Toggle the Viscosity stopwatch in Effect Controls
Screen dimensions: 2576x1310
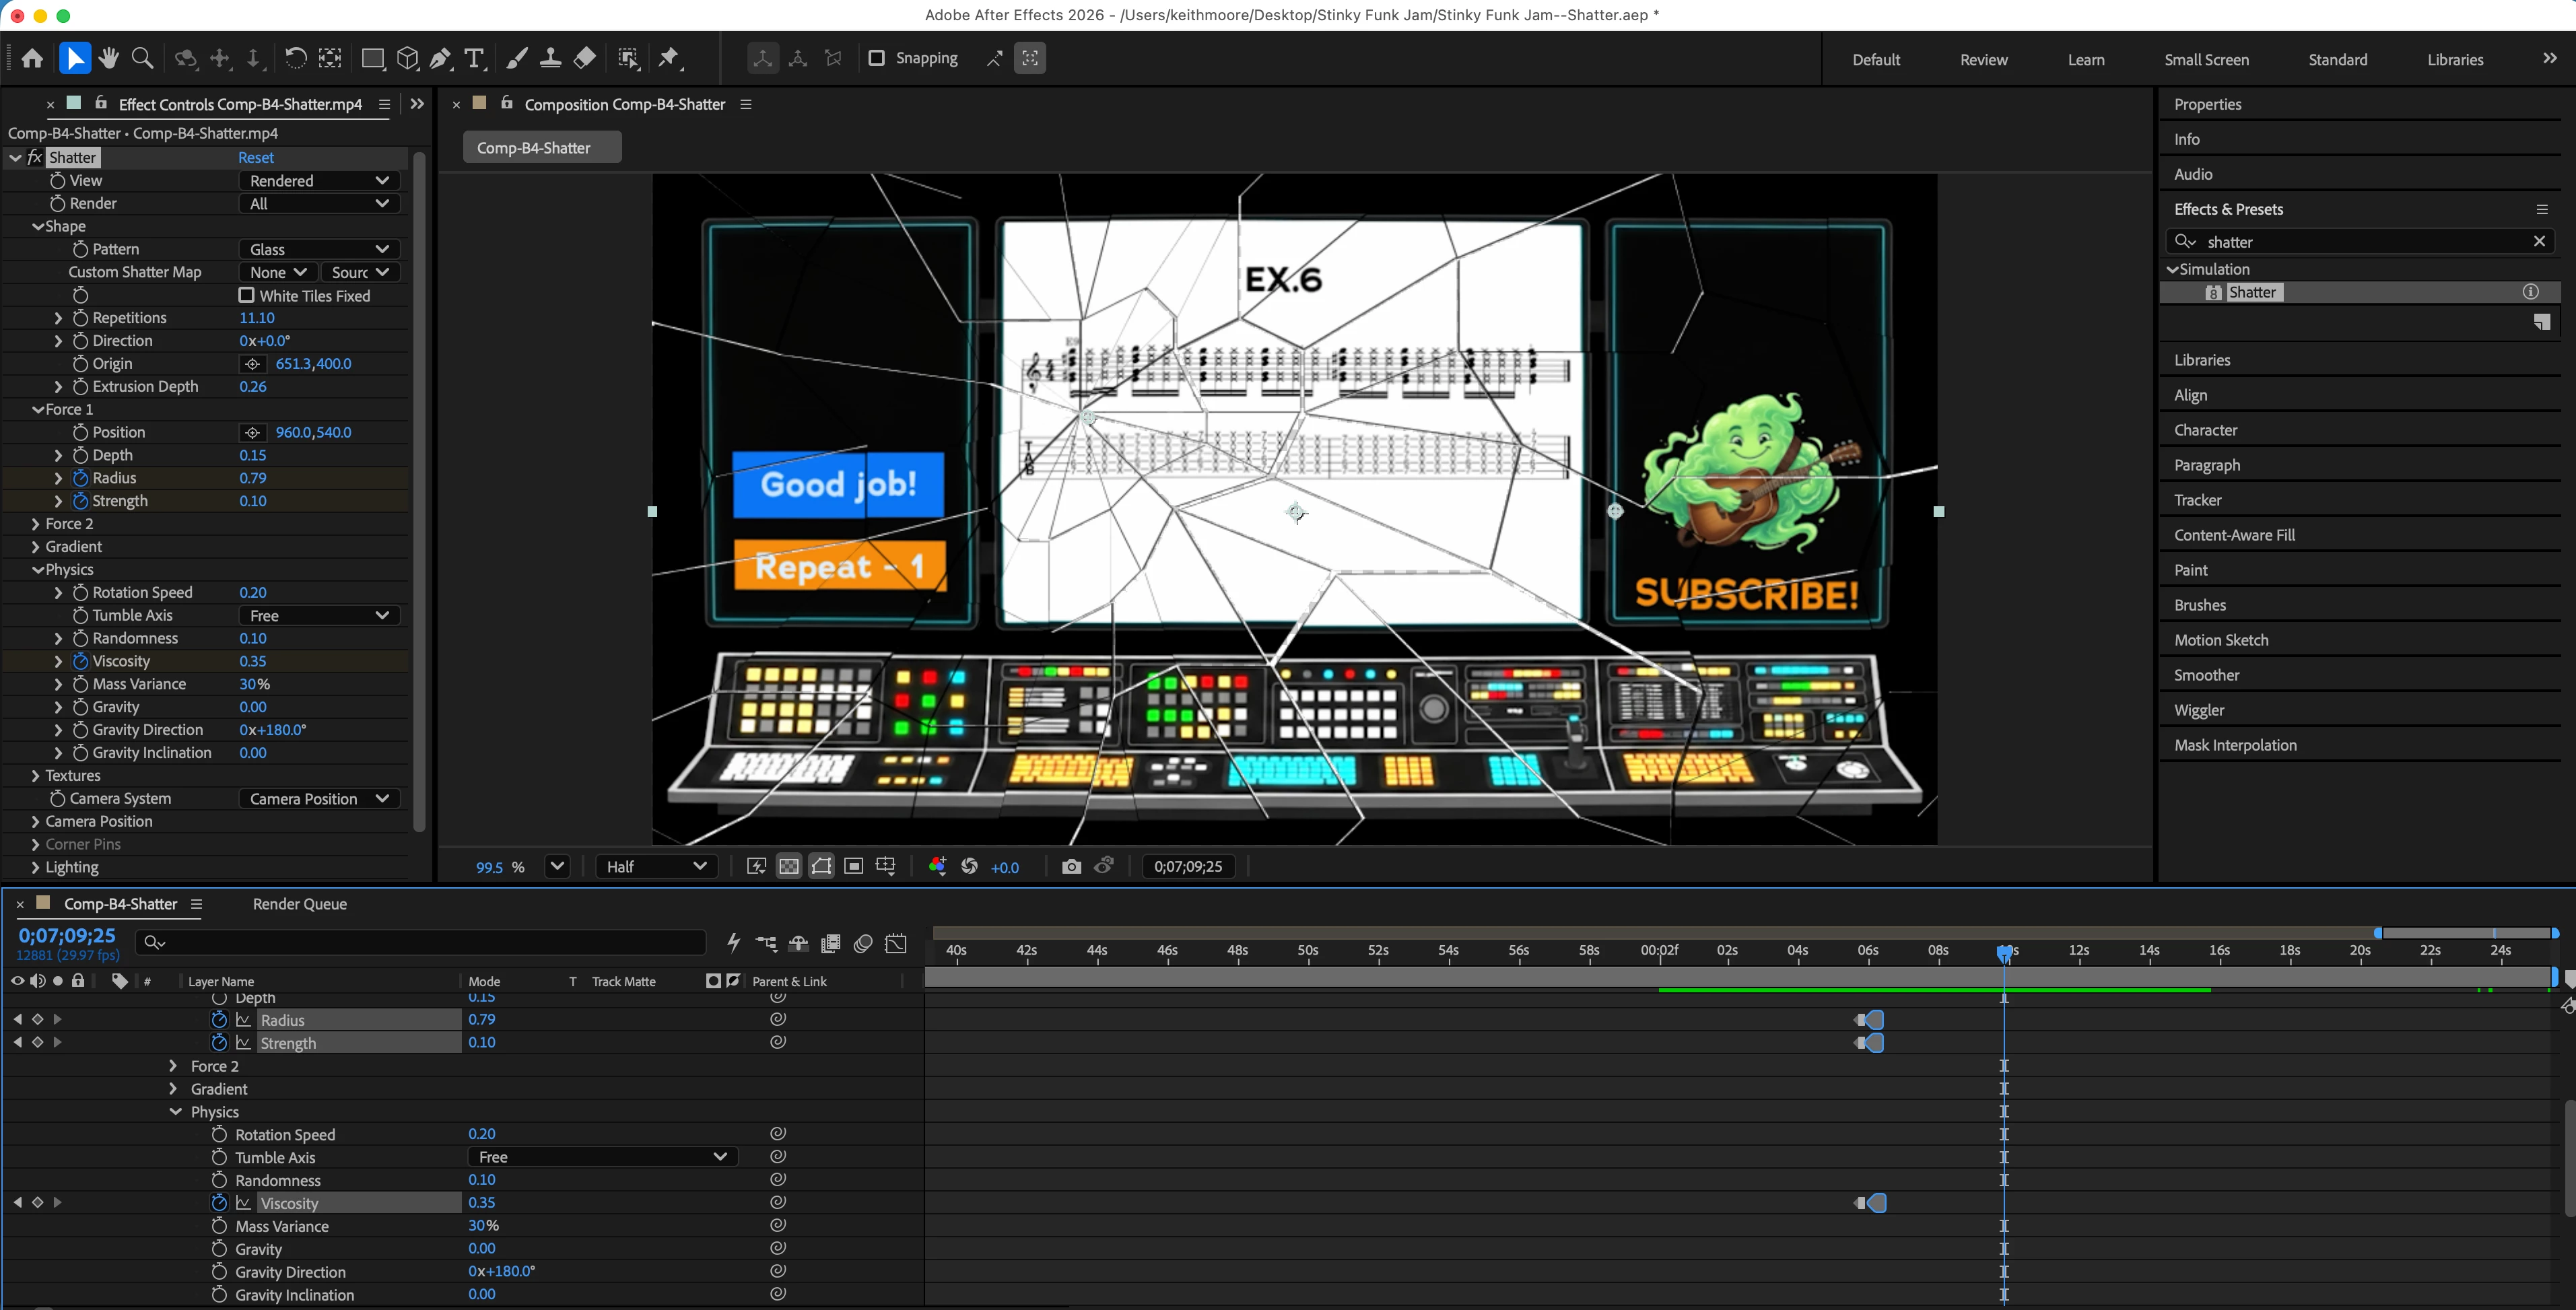81,661
